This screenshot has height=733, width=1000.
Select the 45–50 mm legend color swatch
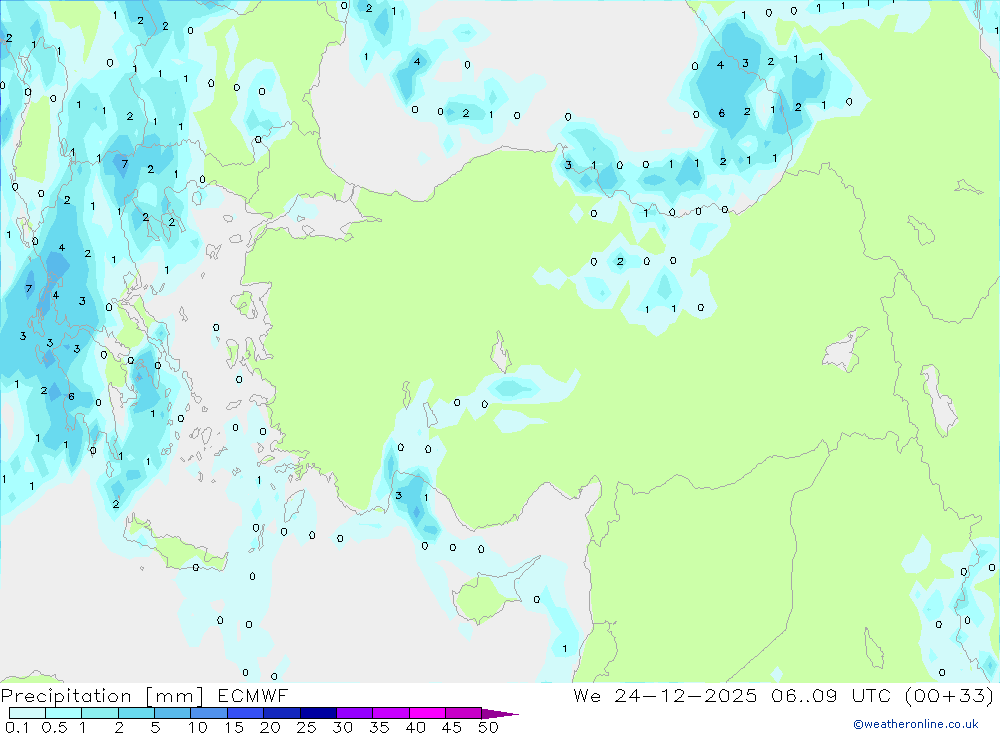coord(464,713)
